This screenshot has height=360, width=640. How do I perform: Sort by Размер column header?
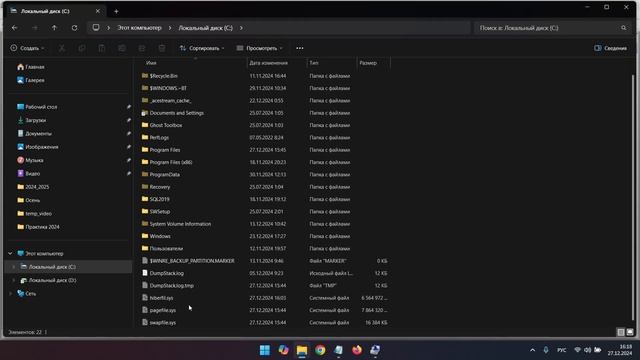click(x=368, y=63)
